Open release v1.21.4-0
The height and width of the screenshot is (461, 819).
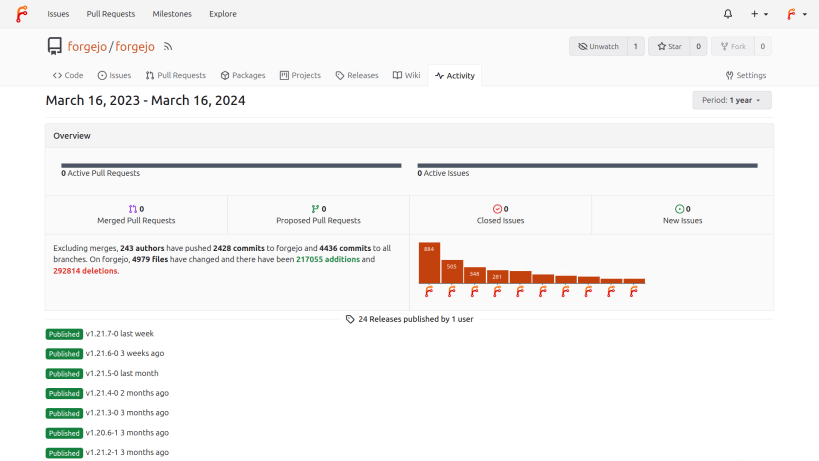(x=102, y=393)
